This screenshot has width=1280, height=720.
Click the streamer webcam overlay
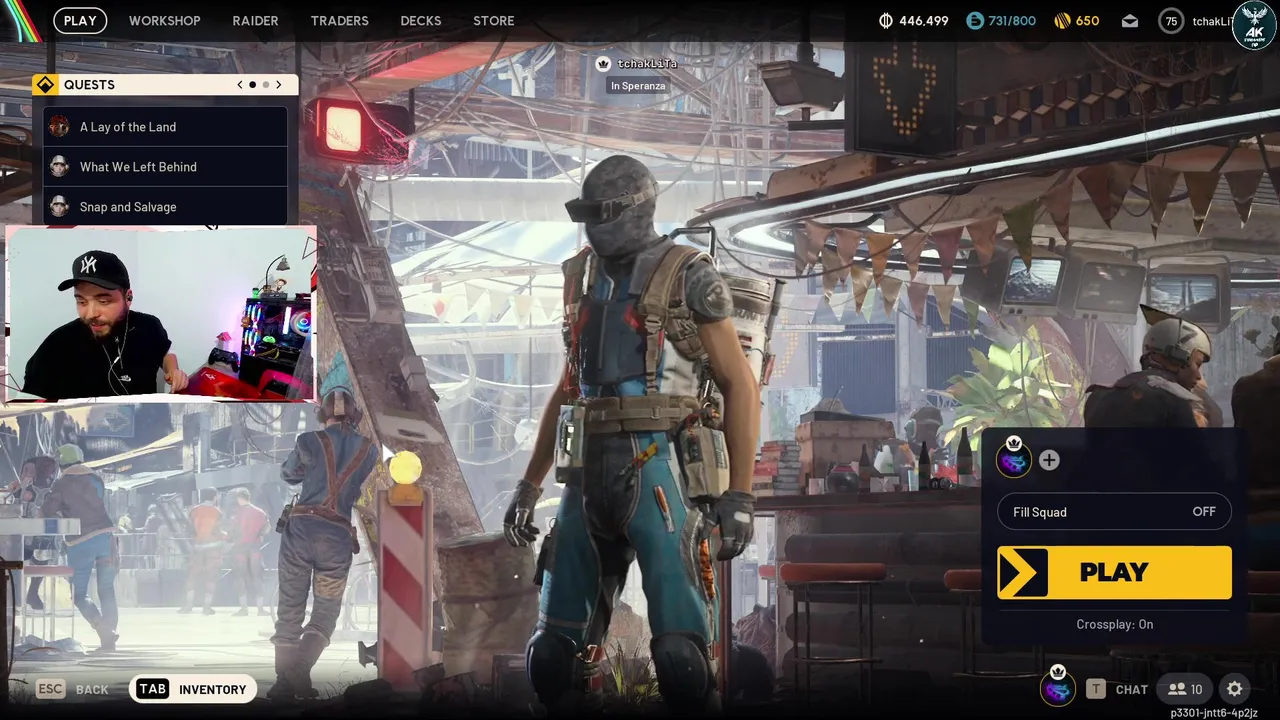(x=161, y=314)
